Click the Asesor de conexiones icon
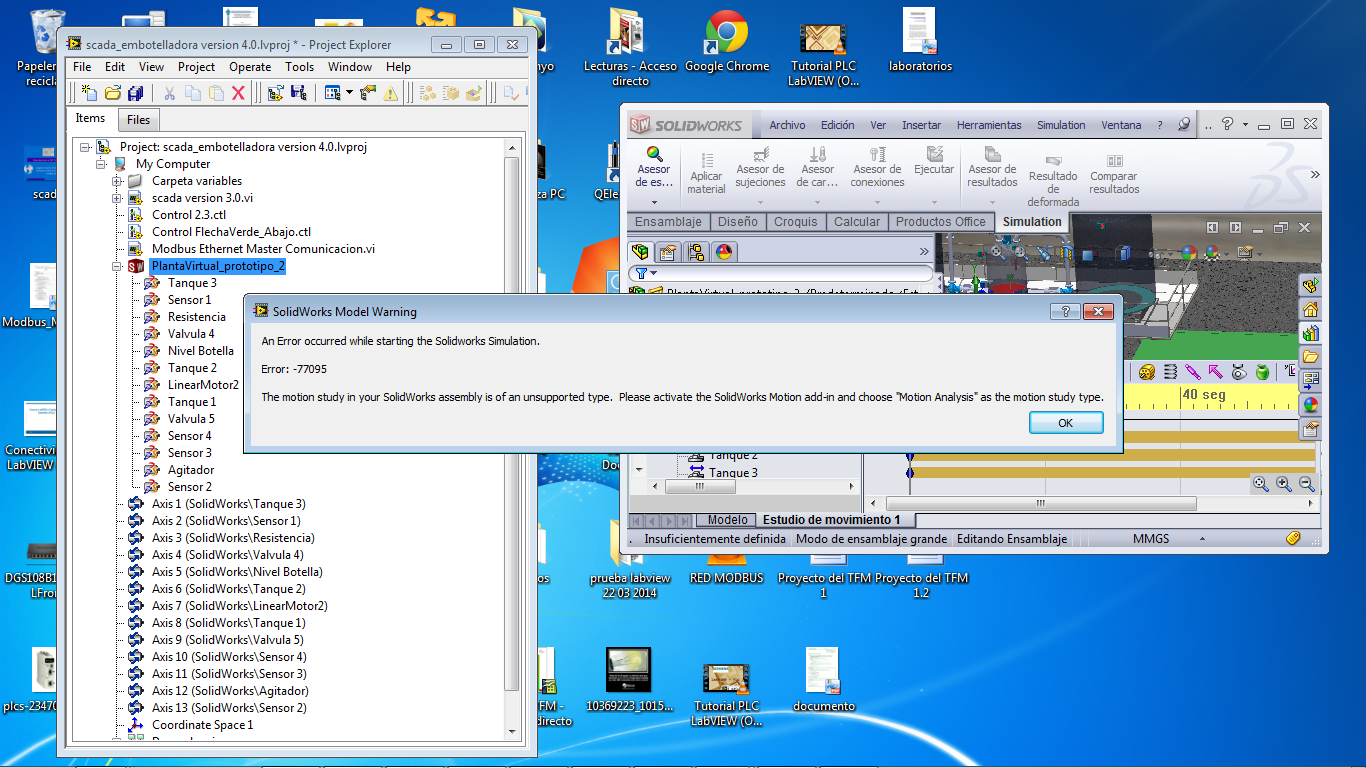 point(877,154)
